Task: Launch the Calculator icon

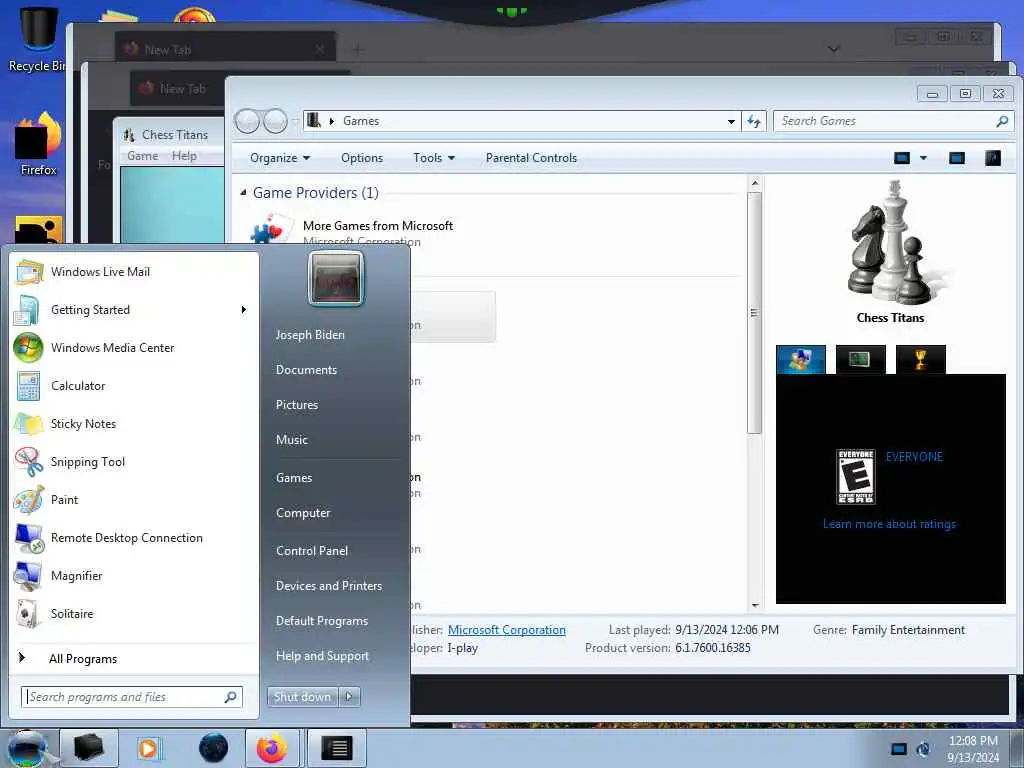Action: [x=28, y=386]
